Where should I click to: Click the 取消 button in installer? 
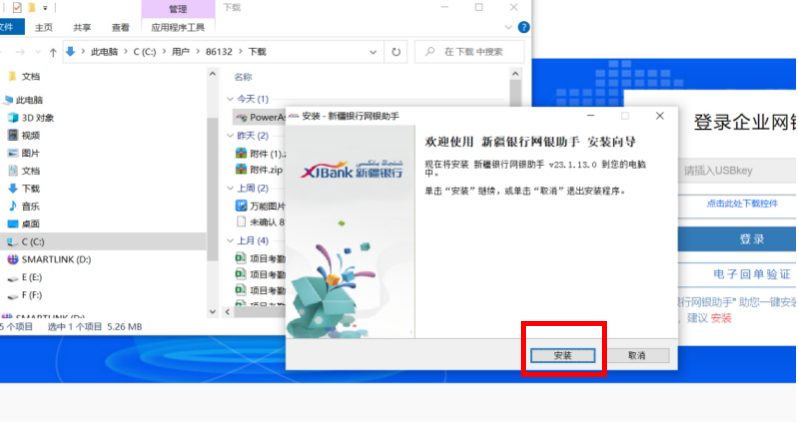click(x=637, y=355)
